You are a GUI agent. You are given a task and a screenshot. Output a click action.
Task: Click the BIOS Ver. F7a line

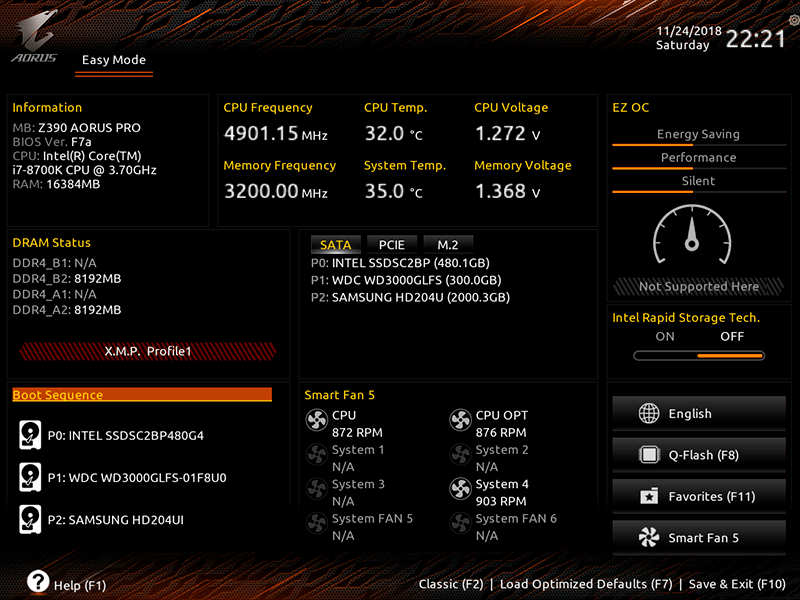click(x=52, y=142)
